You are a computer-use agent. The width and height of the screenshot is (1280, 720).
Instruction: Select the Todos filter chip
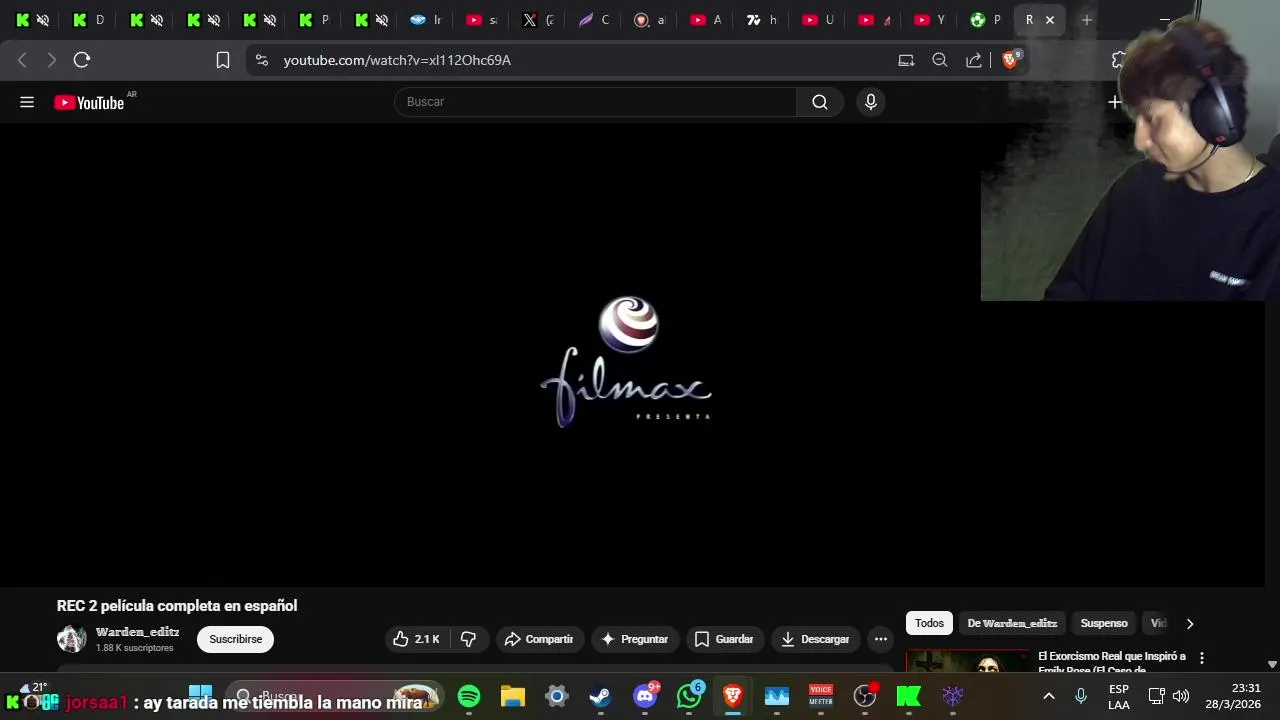point(929,623)
